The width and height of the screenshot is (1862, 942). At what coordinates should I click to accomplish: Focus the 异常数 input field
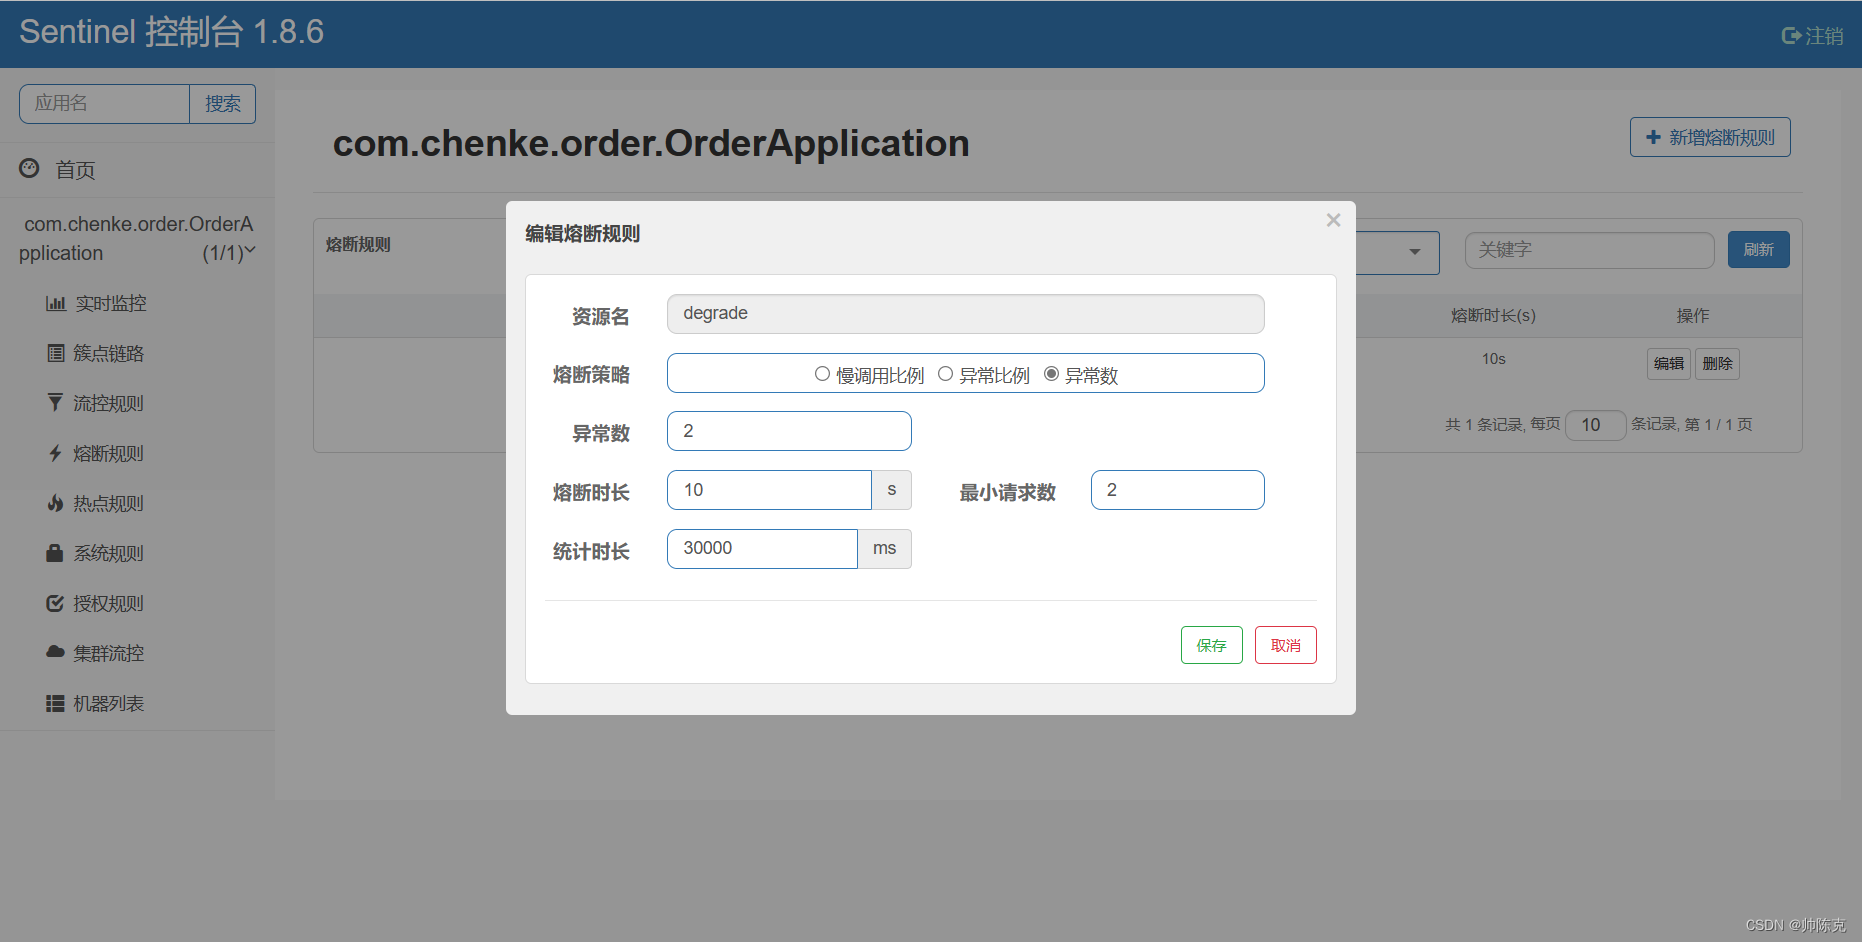pyautogui.click(x=789, y=431)
